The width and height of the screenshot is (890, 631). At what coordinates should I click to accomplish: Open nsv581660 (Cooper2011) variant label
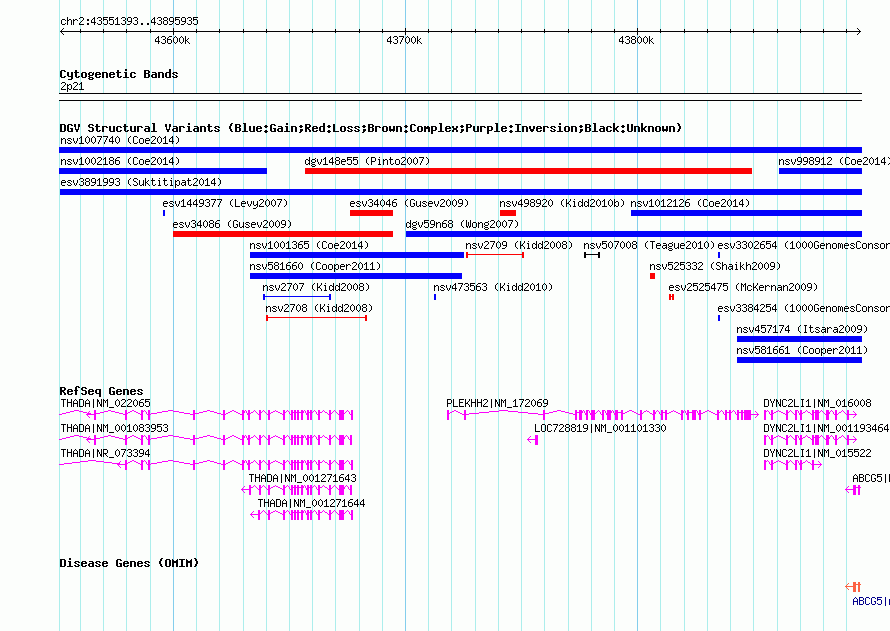[315, 266]
